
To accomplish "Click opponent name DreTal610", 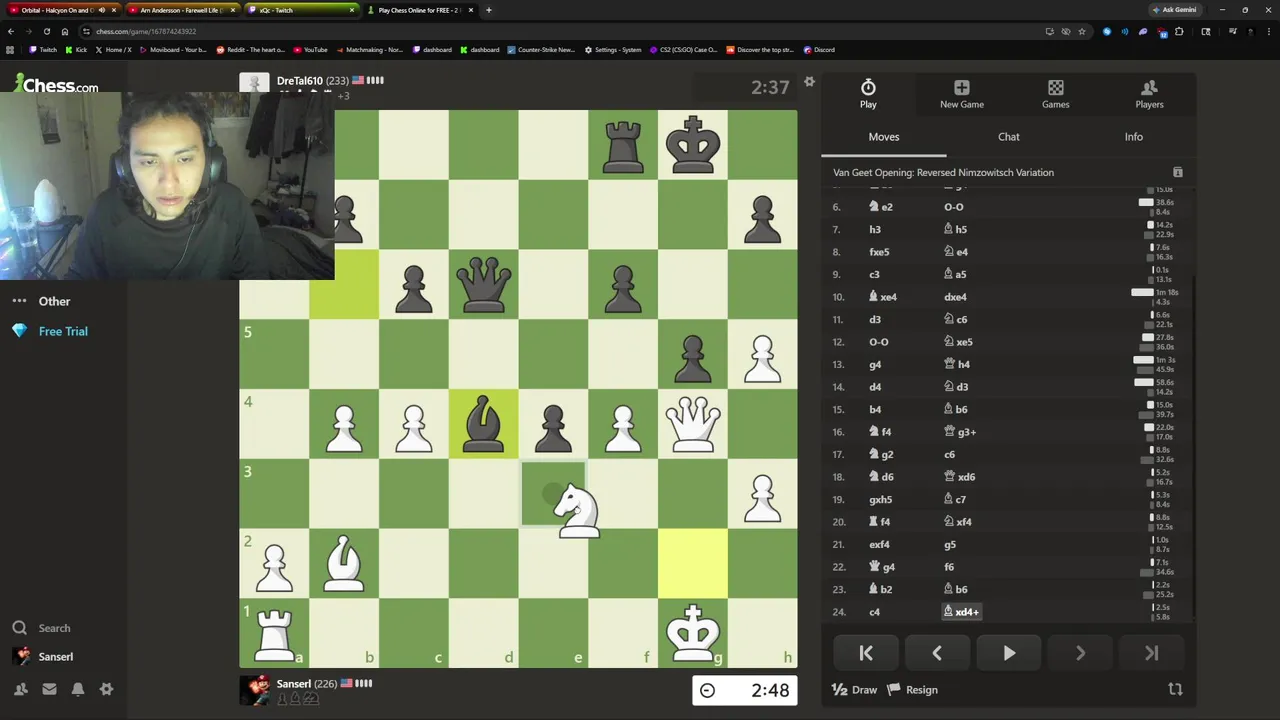I will tap(299, 81).
